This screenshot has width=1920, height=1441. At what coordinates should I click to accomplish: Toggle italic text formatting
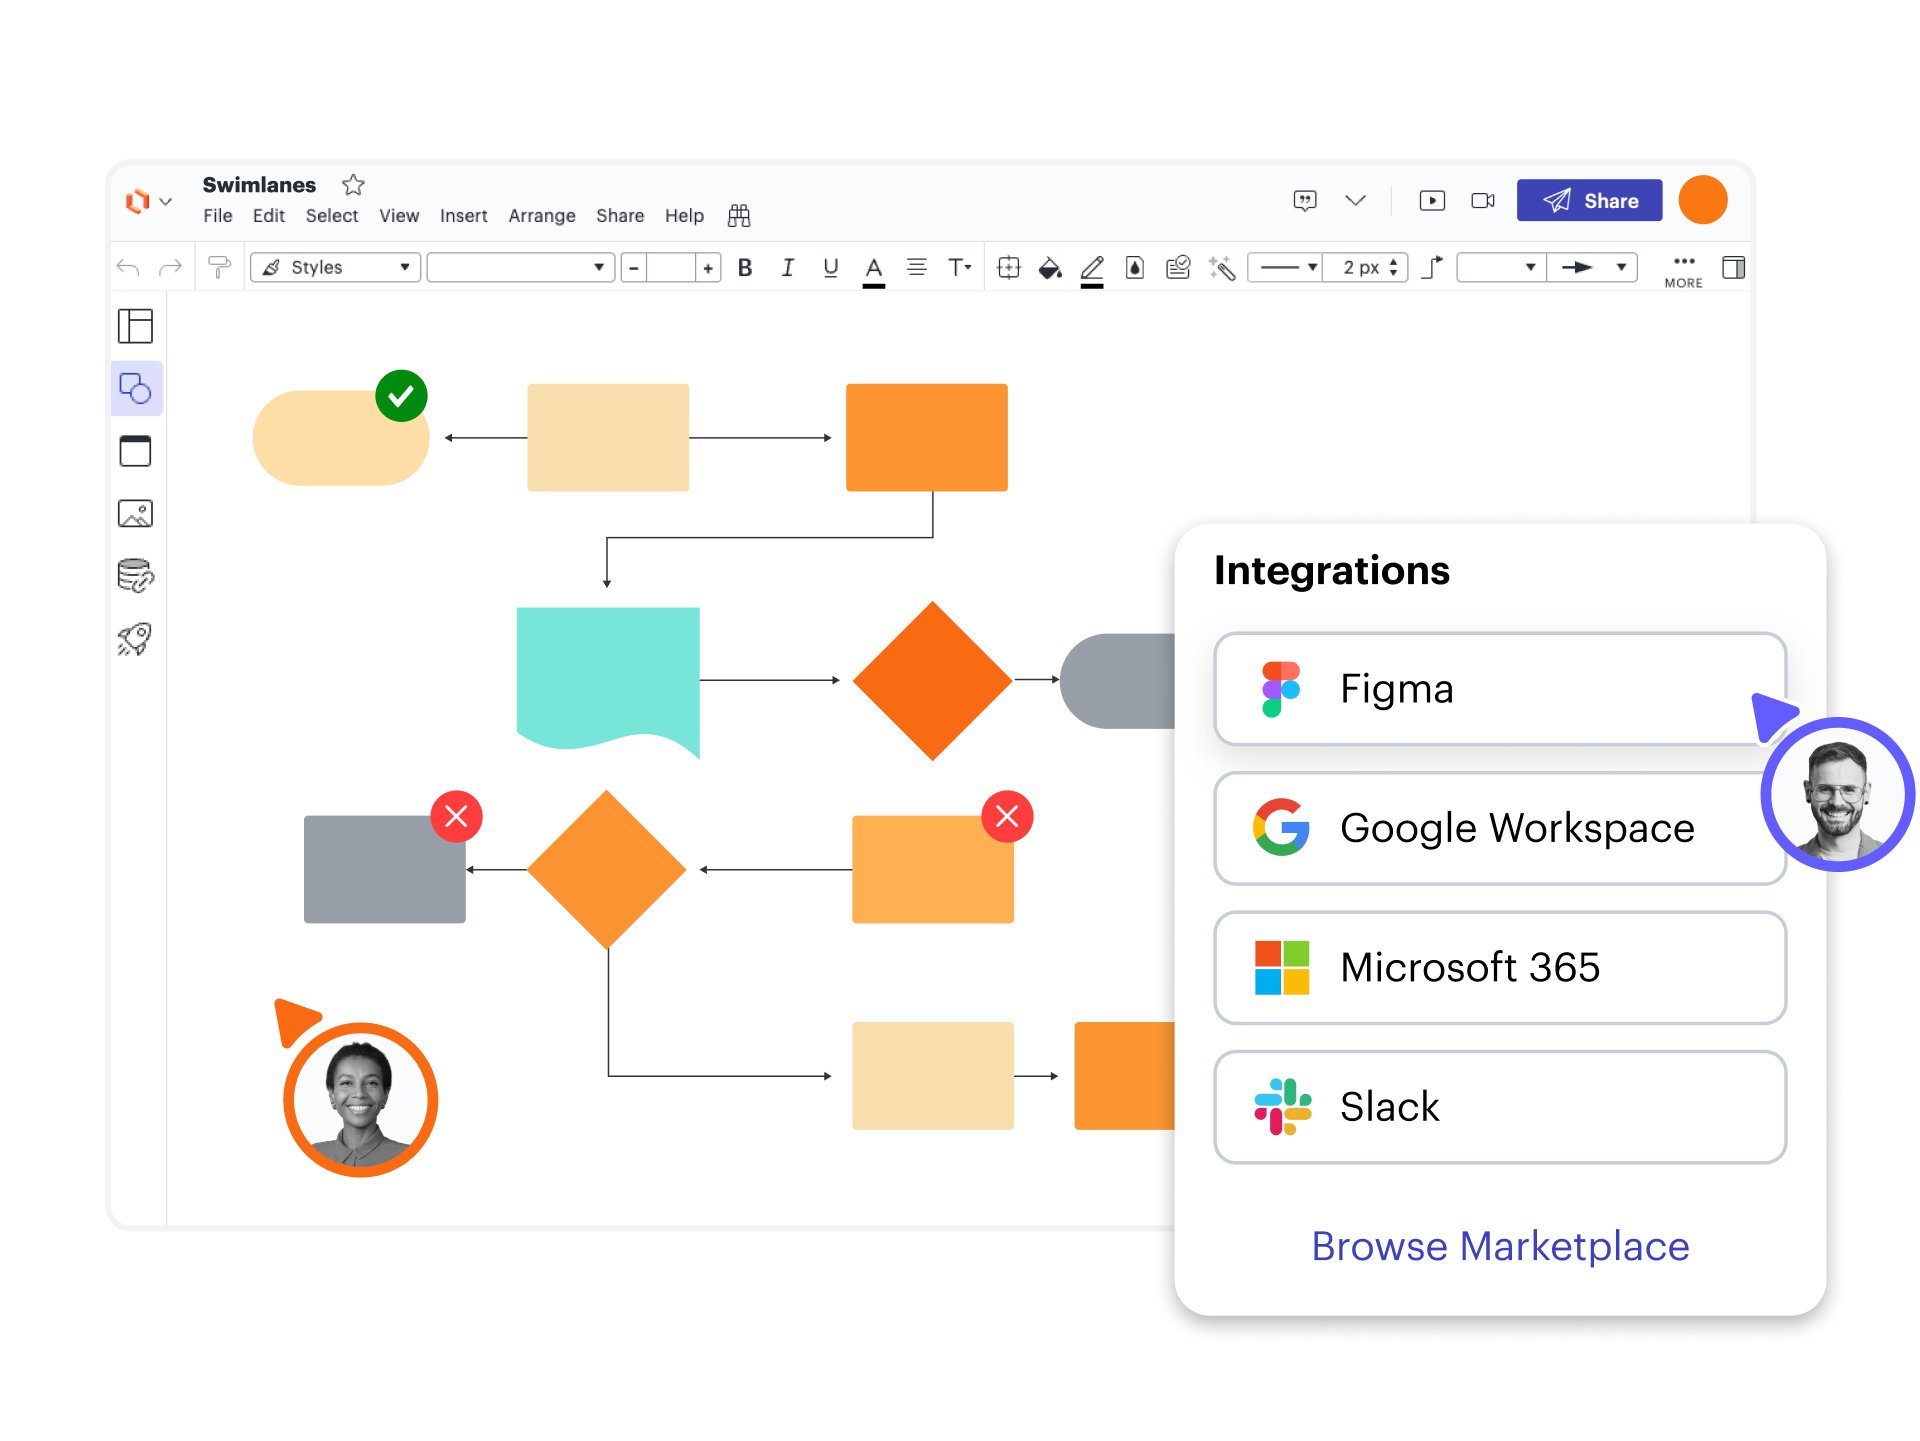[787, 268]
